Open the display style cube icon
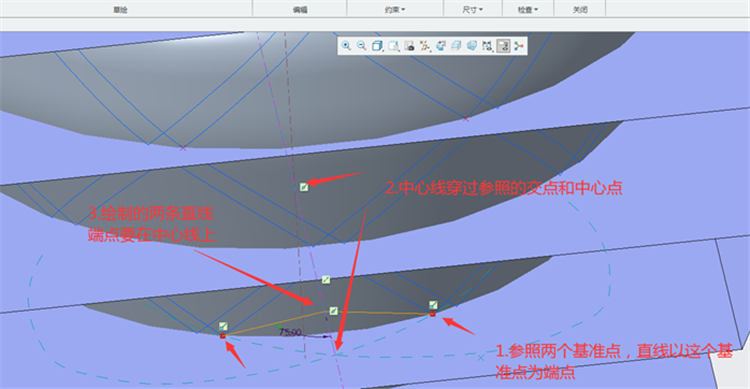This screenshot has width=750, height=389. point(377,46)
